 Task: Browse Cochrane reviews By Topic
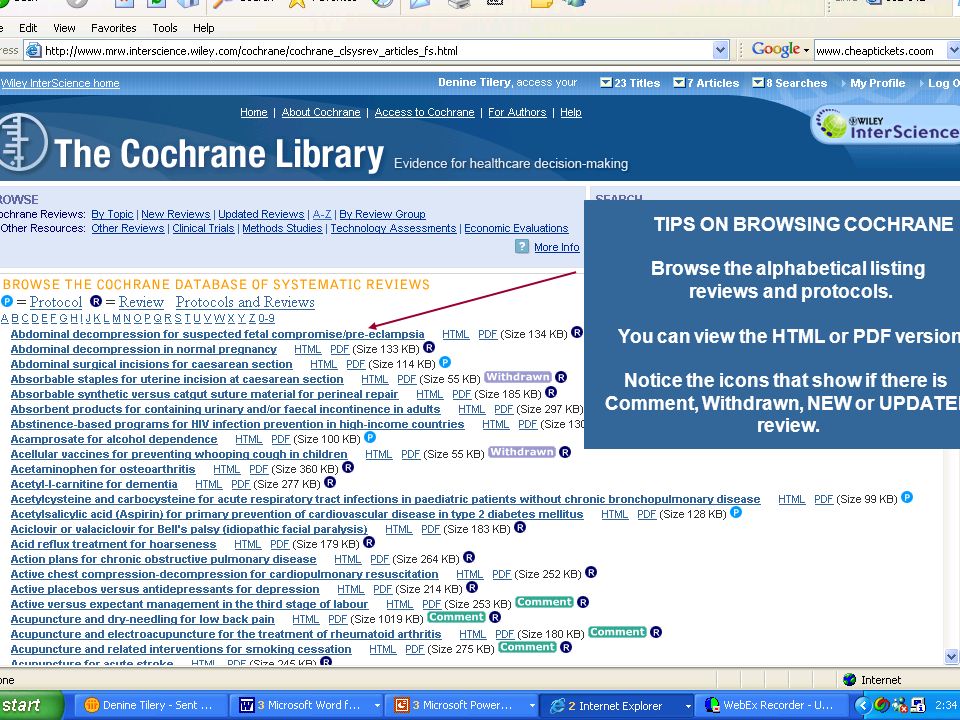[112, 214]
